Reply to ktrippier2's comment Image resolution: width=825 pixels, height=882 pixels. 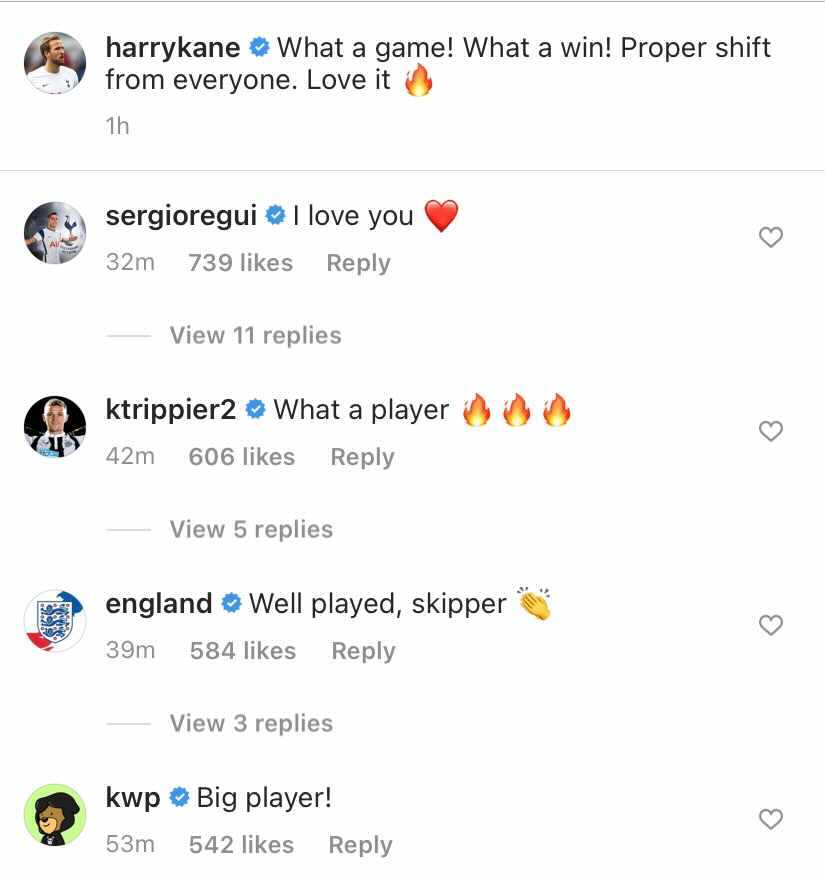tap(362, 458)
